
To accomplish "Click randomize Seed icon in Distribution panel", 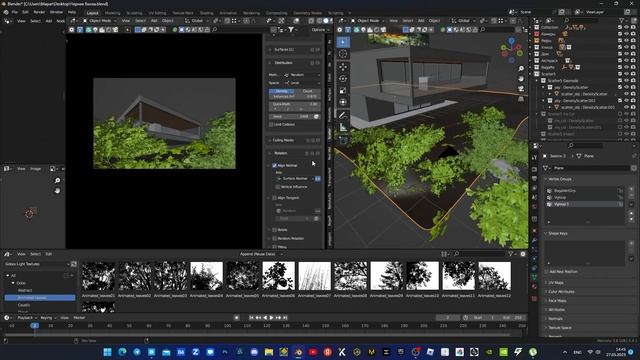I will [x=316, y=116].
